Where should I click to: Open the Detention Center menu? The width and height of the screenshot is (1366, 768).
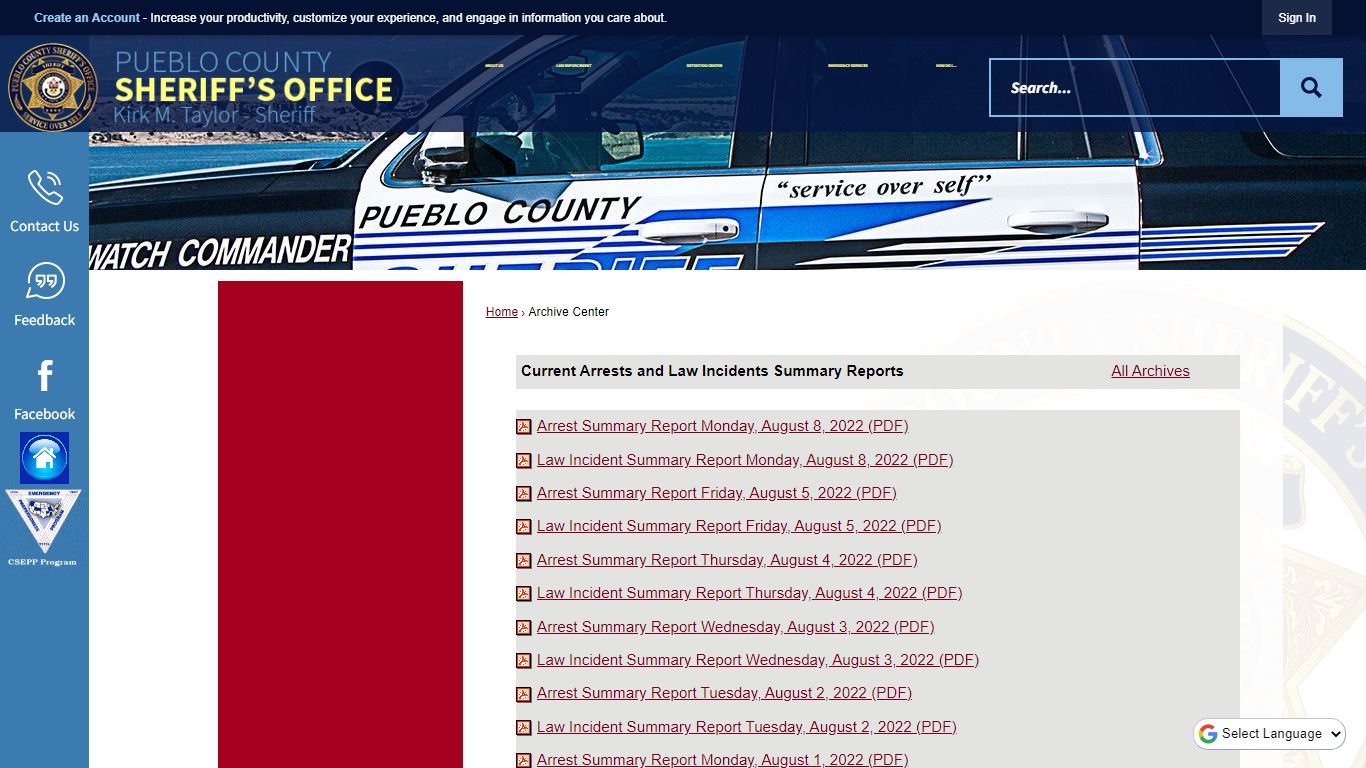(x=705, y=66)
